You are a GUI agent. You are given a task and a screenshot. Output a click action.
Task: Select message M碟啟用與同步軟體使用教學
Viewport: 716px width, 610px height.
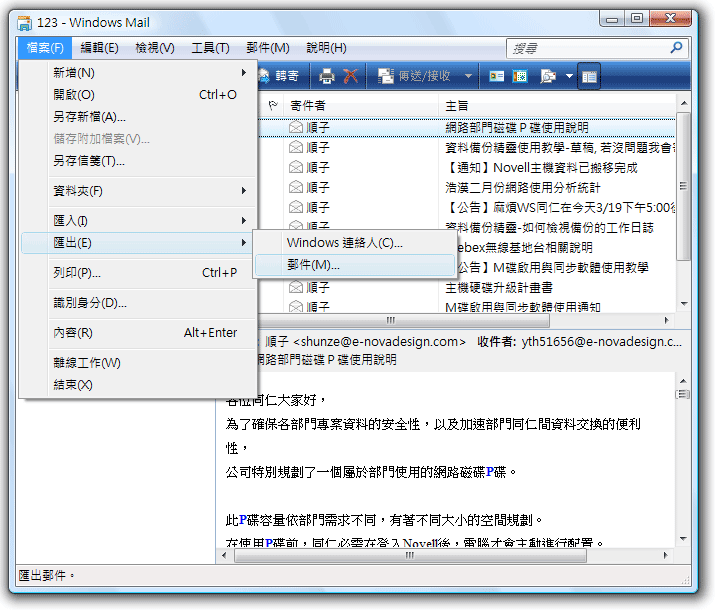point(553,268)
